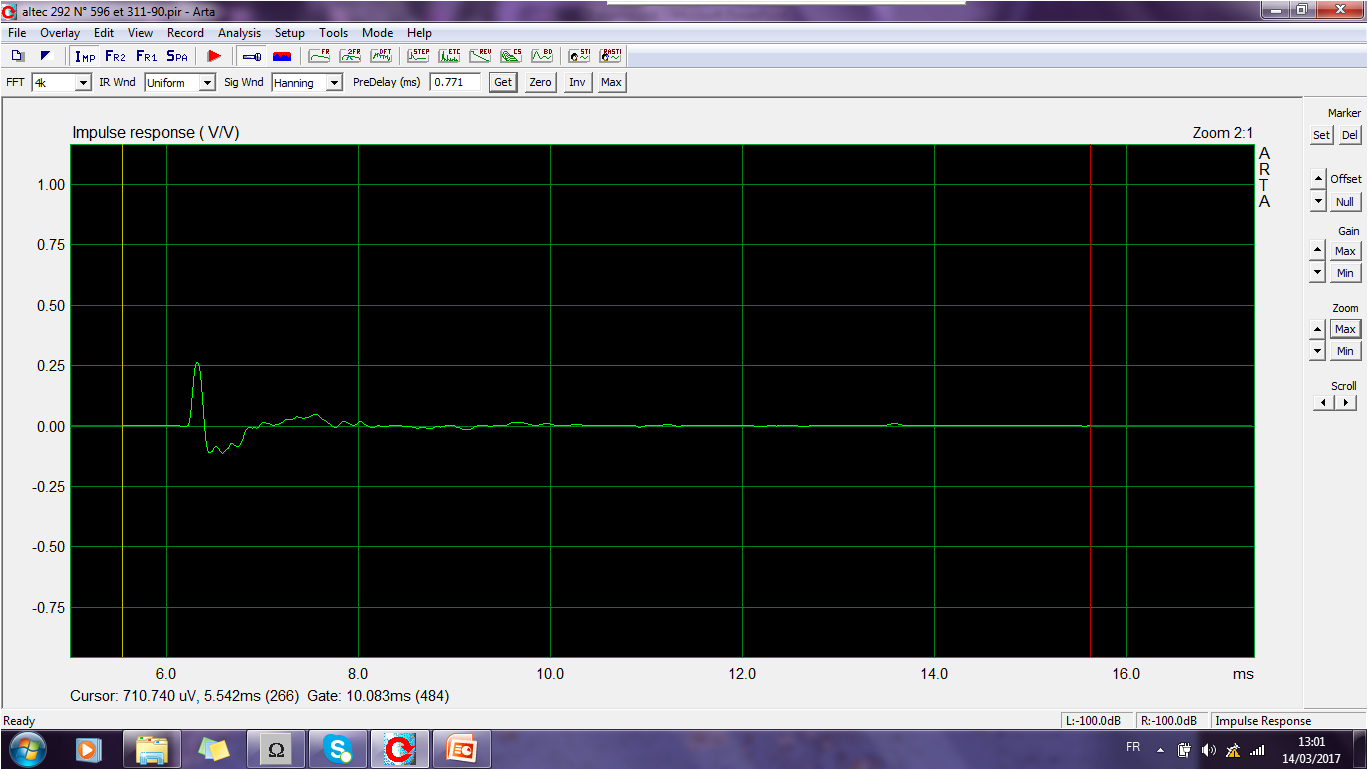This screenshot has height=770, width=1368.
Task: Open the Overlay menu
Action: click(x=59, y=33)
